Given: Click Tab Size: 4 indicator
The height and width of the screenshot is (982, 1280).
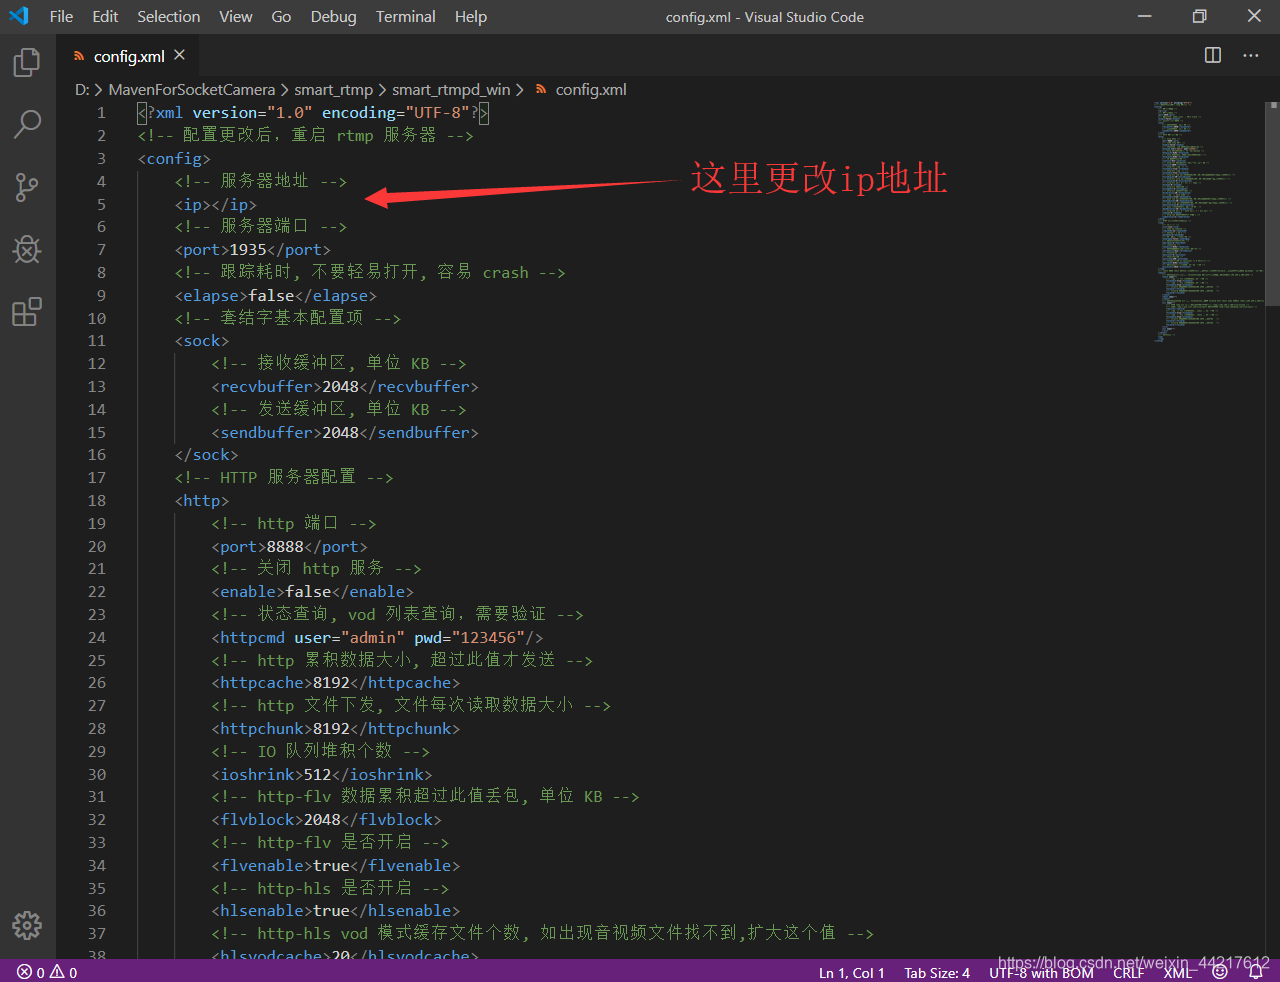Looking at the screenshot, I should (x=937, y=972).
